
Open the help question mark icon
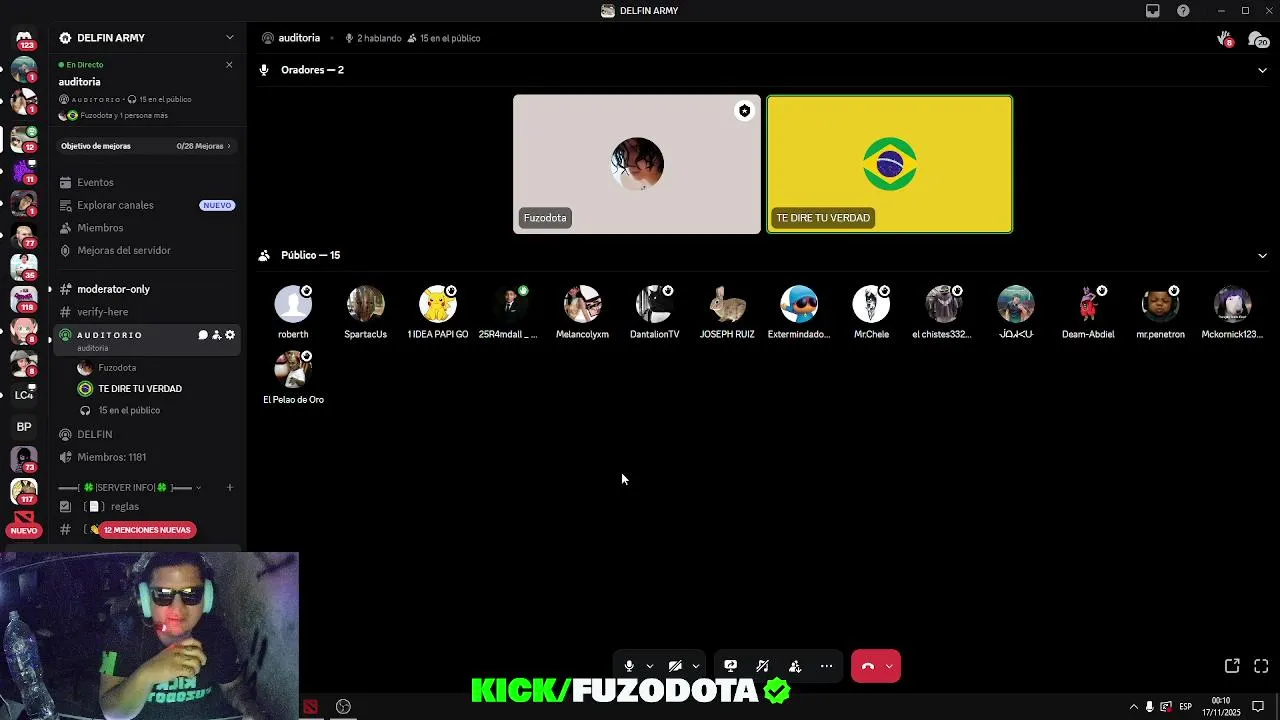[x=1184, y=11]
